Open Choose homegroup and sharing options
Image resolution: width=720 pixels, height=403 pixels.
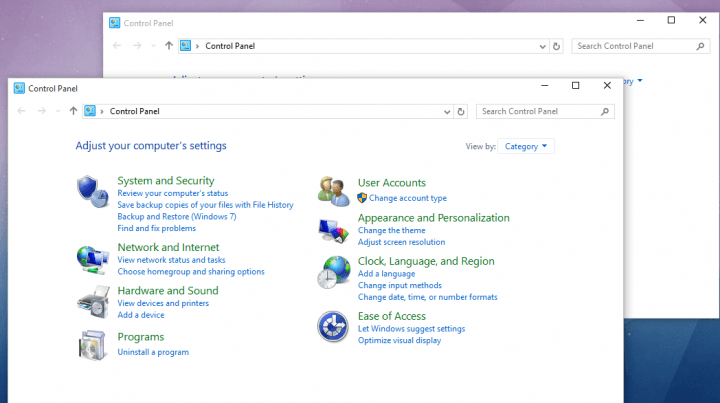tap(191, 272)
